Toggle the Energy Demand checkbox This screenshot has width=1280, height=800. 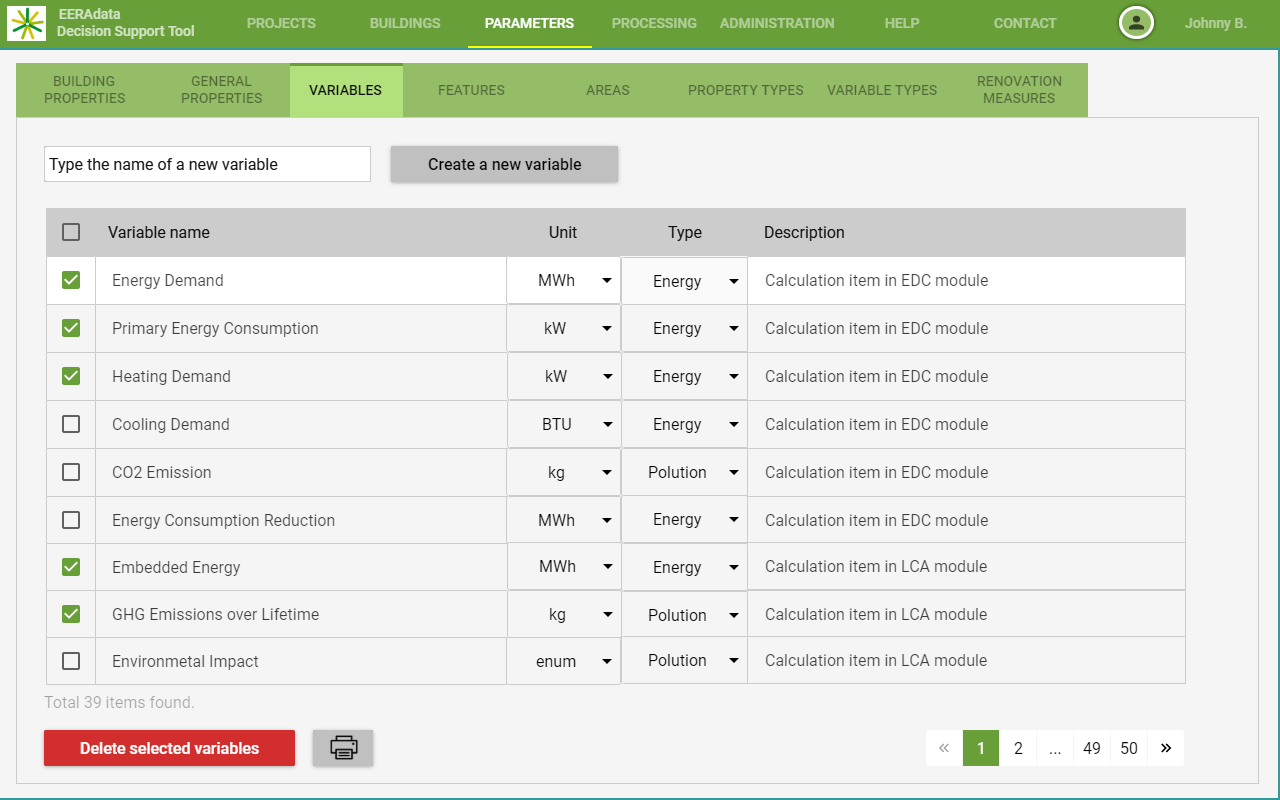[x=71, y=280]
